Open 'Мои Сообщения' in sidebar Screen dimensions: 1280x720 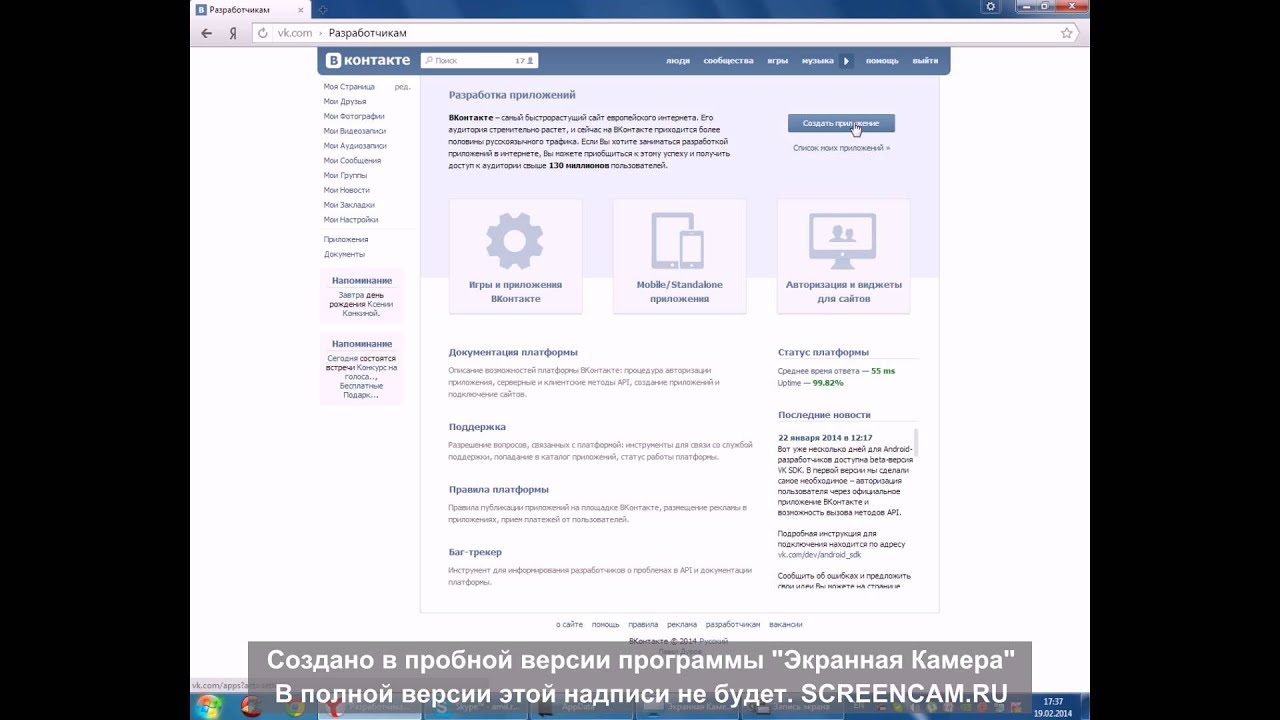[352, 160]
